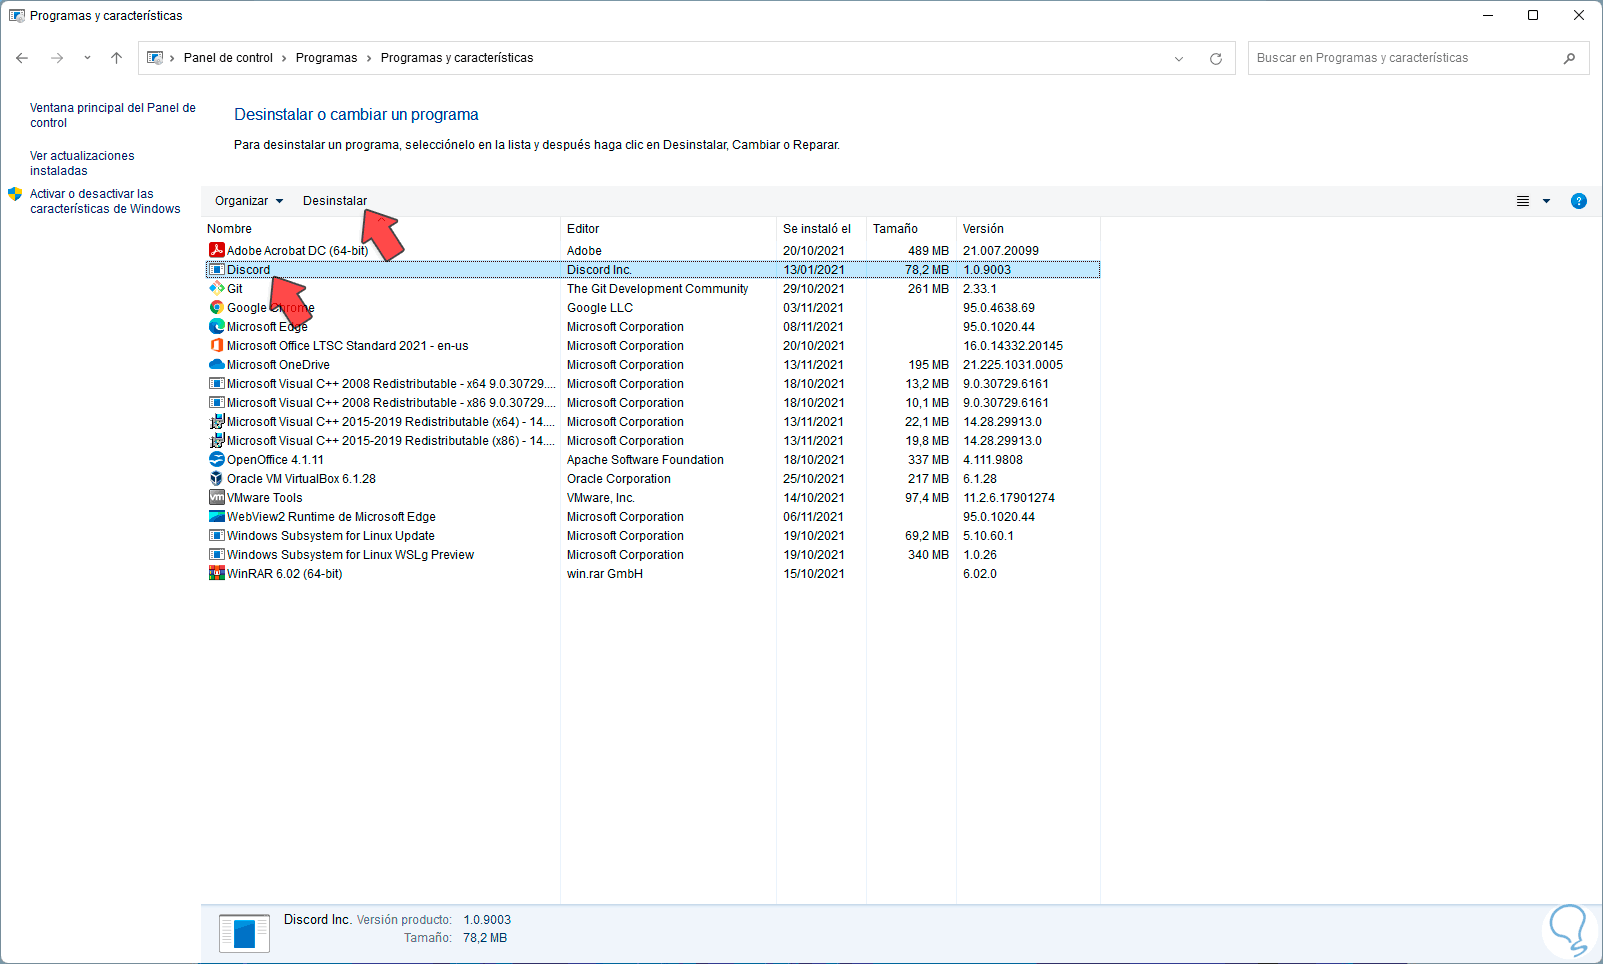Click the WinRAR 6.02 program icon
Viewport: 1603px width, 964px height.
[216, 573]
